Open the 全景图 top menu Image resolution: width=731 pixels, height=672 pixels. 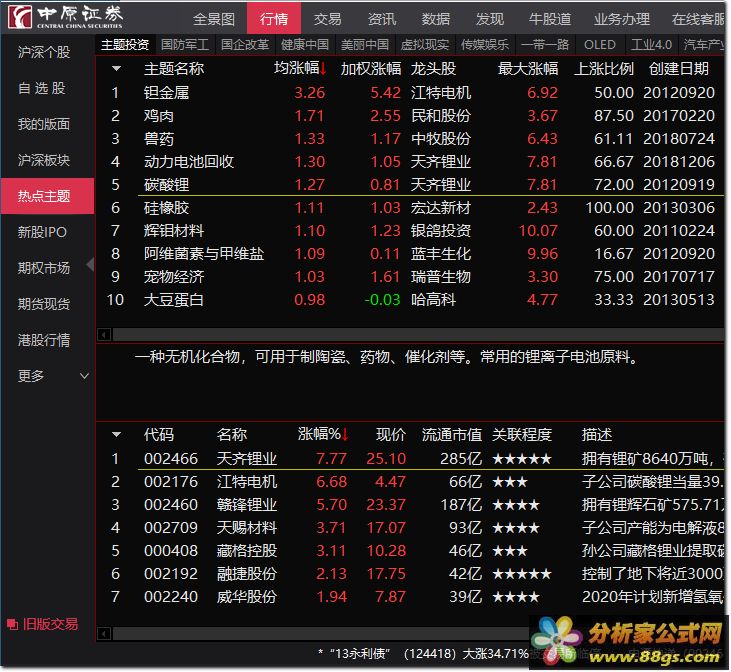tap(214, 19)
